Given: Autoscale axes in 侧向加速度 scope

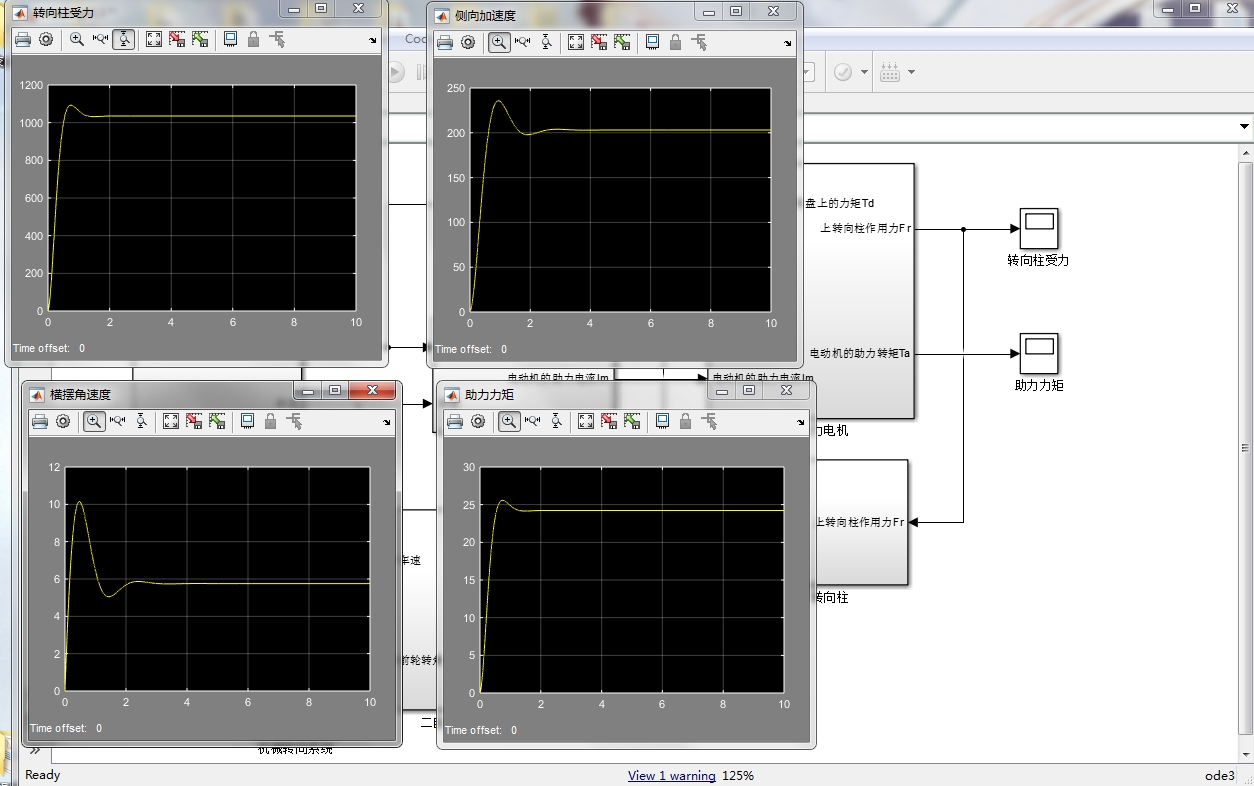Looking at the screenshot, I should (576, 42).
